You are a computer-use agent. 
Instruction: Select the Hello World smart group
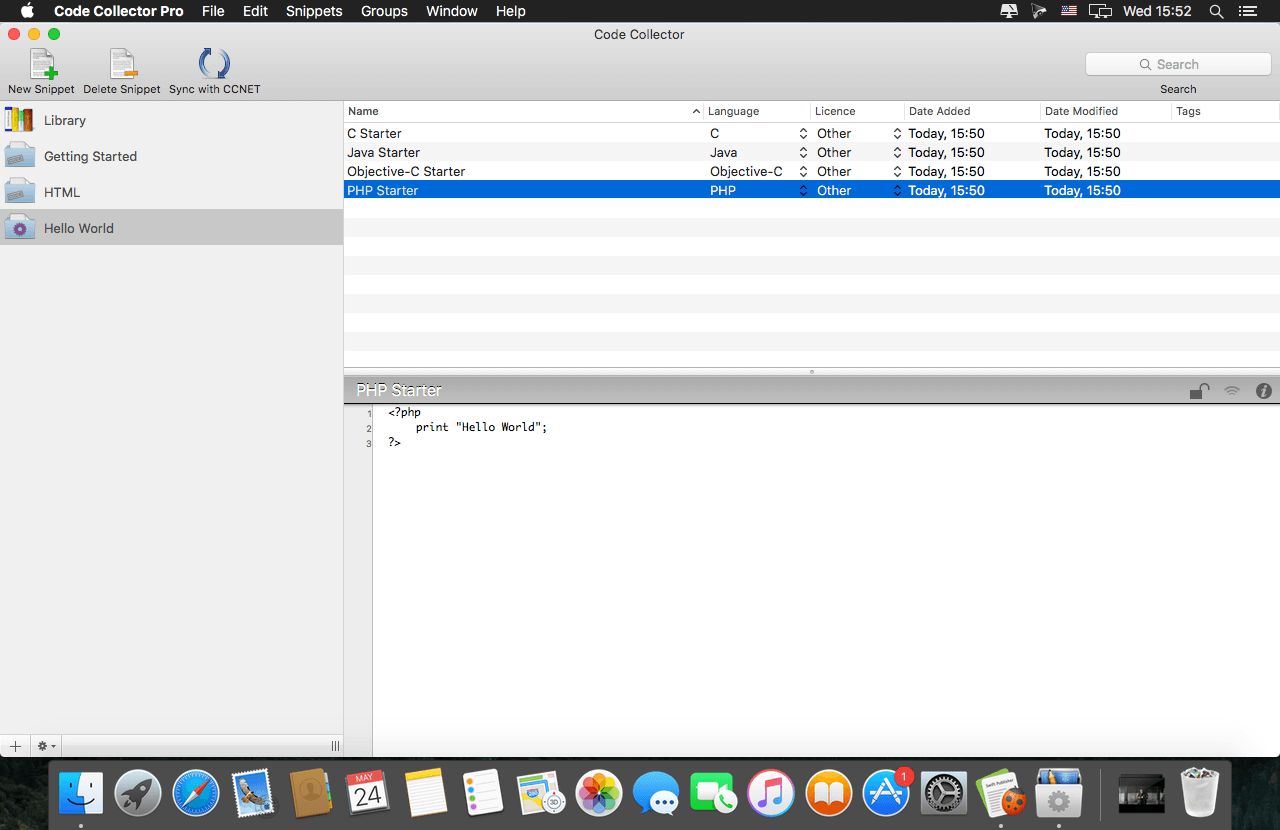point(171,228)
